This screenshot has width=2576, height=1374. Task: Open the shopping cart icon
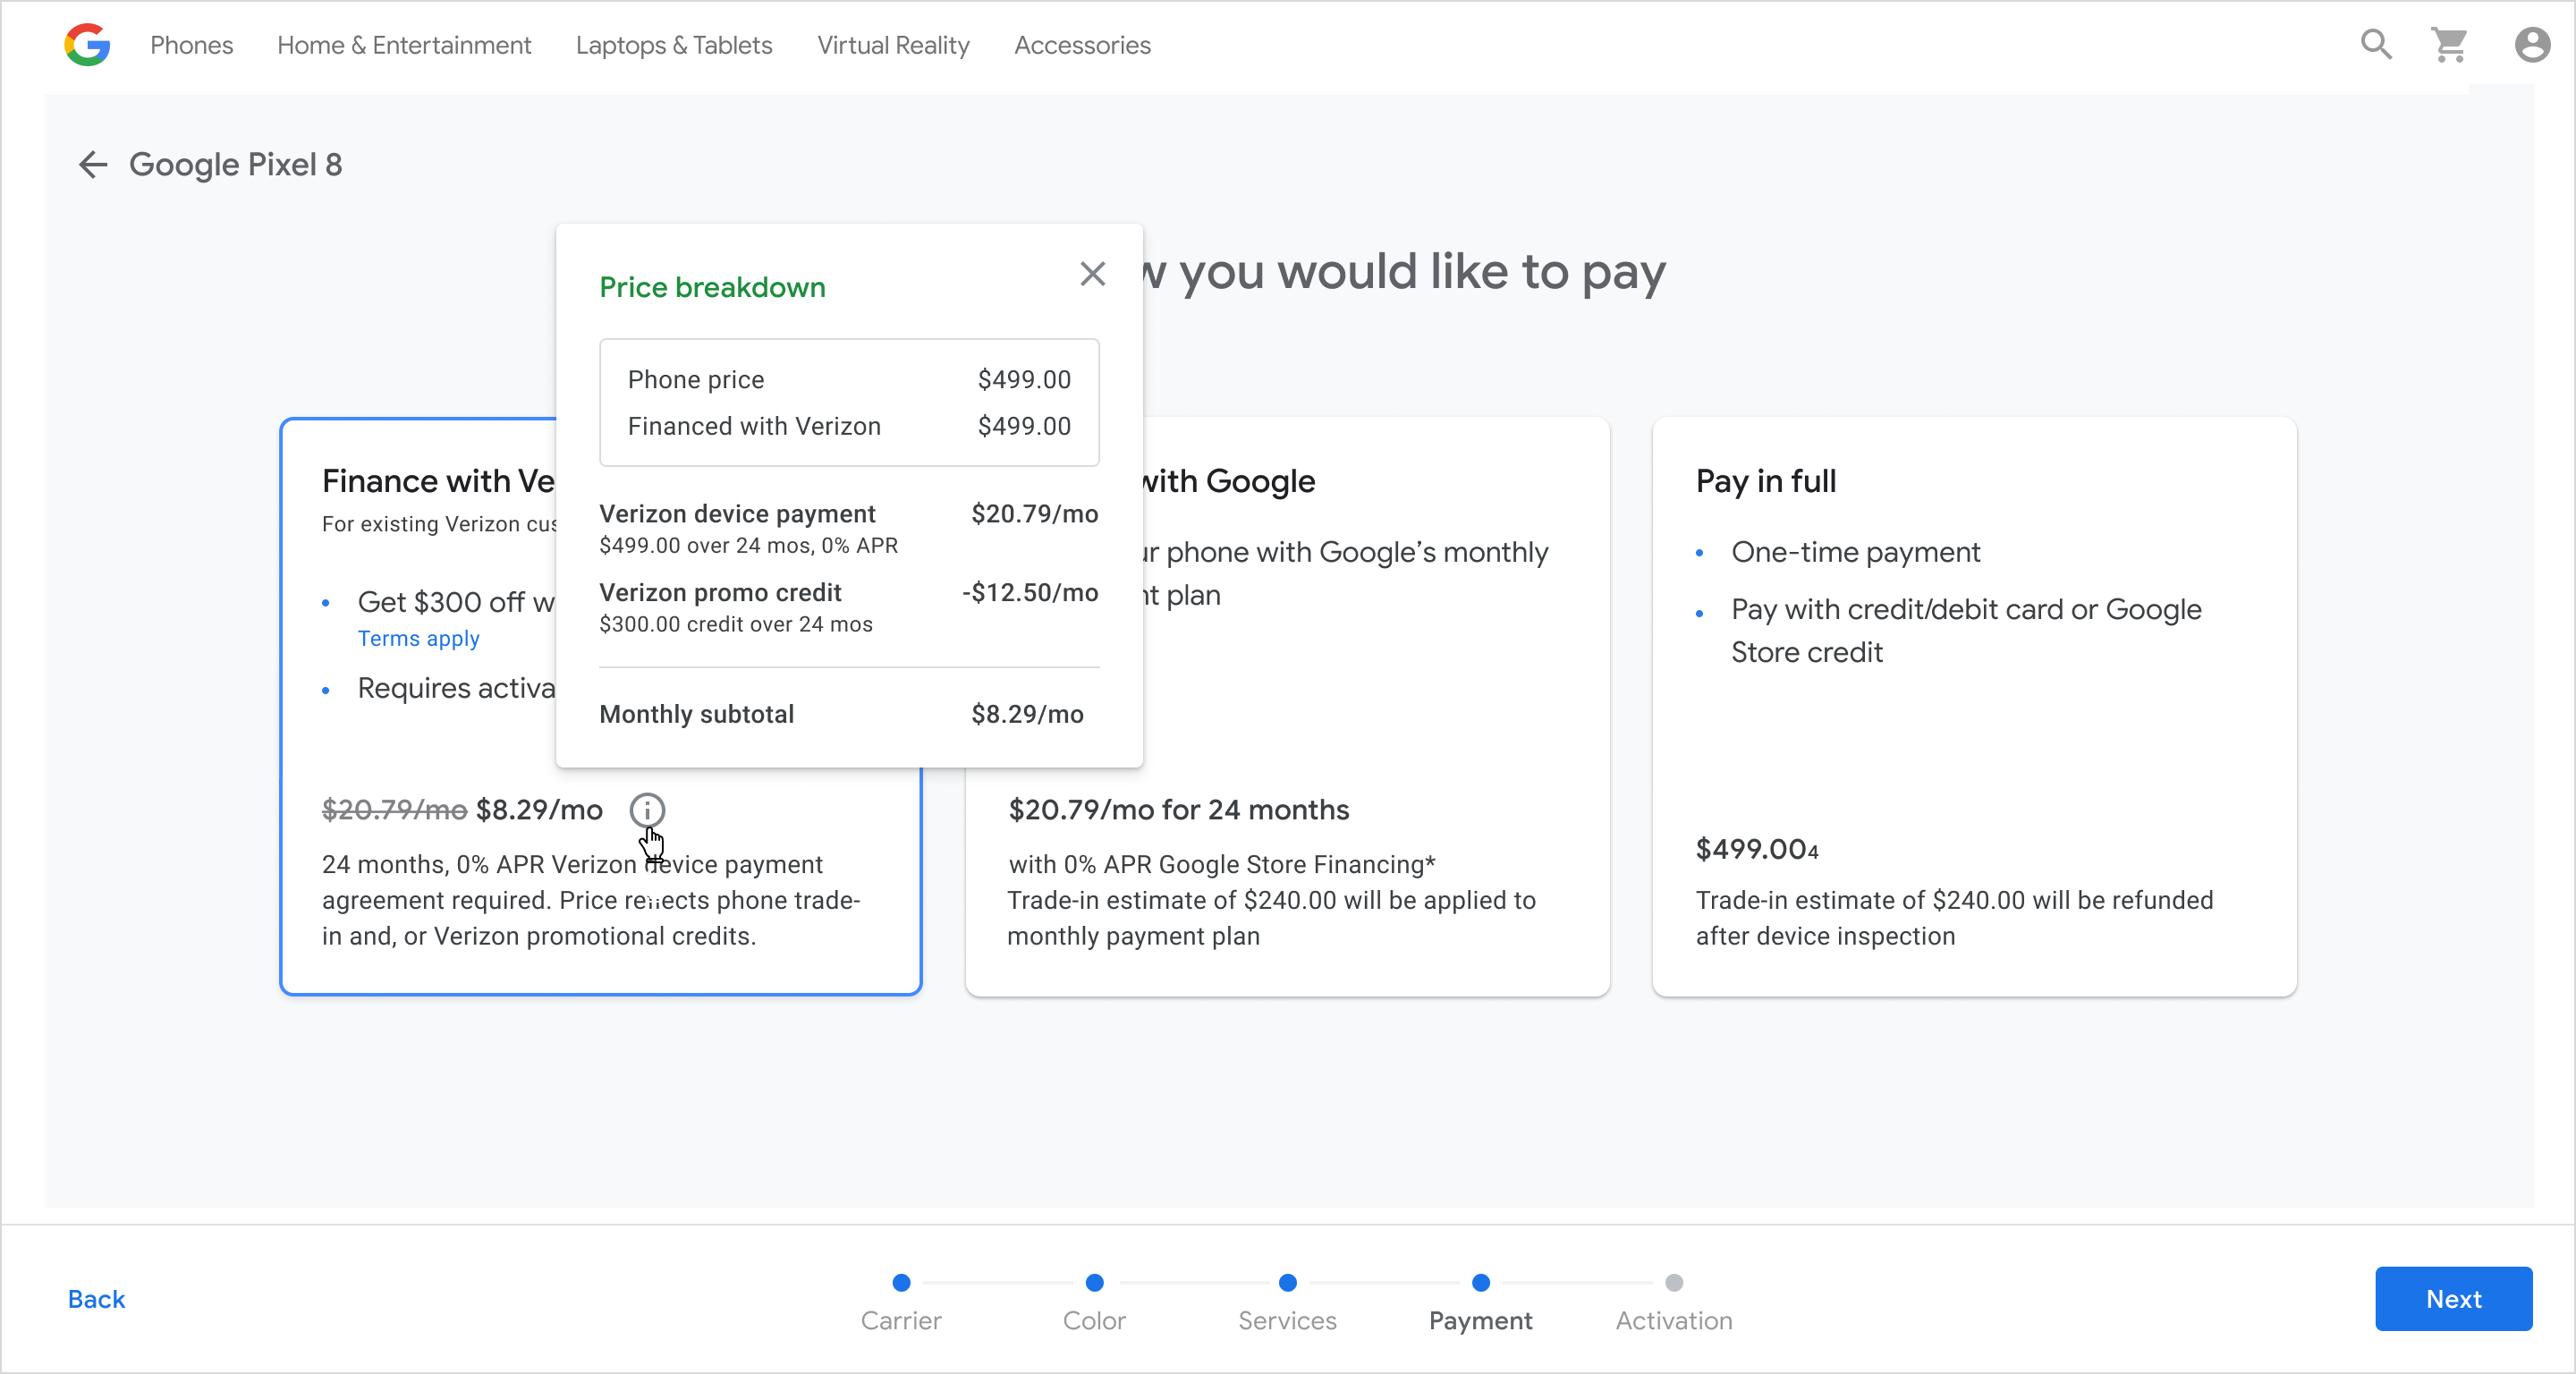click(2450, 45)
